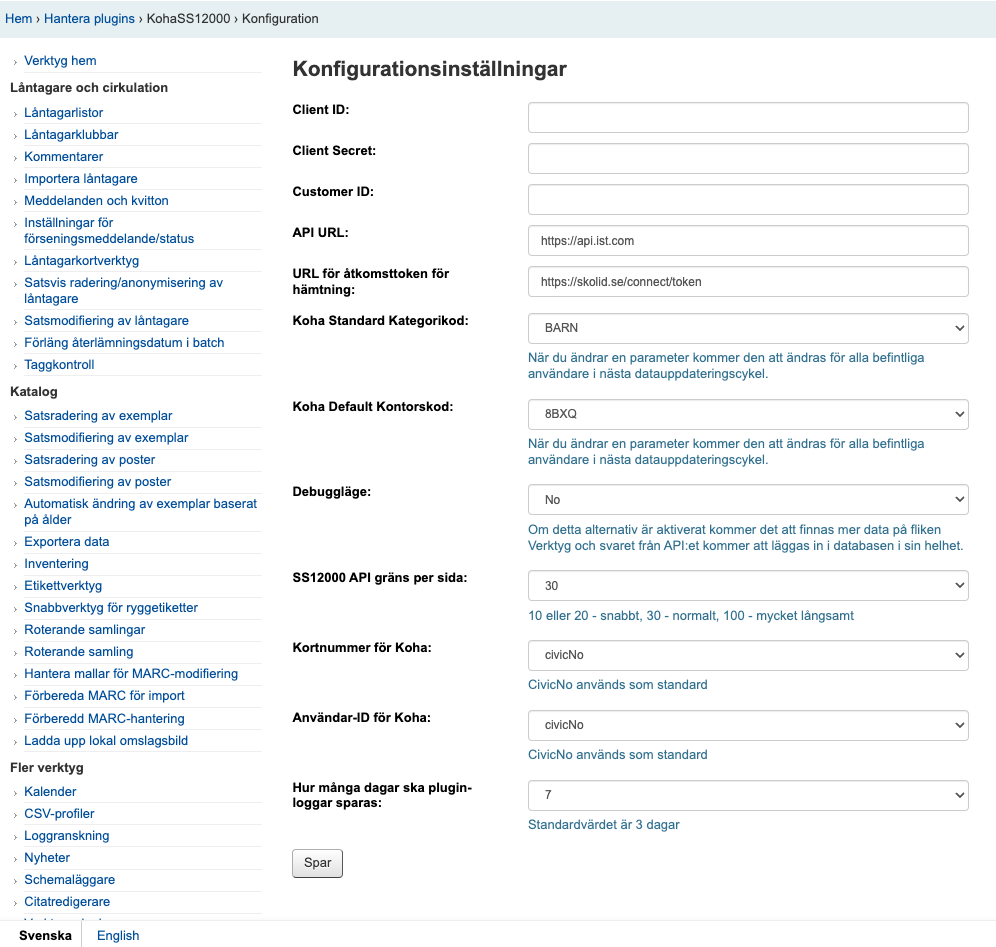
Task: Open the Användar-ID för Koha dropdown
Action: pos(748,725)
